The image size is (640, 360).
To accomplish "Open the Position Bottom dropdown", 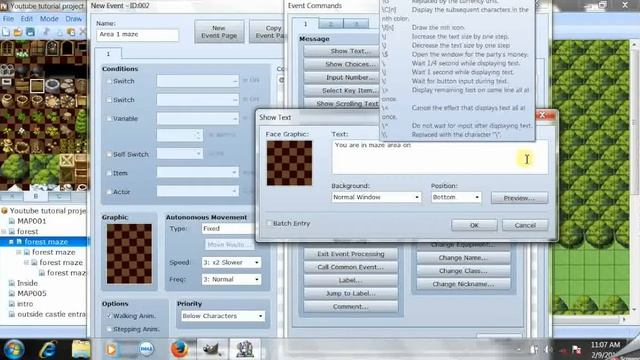I will (x=456, y=197).
